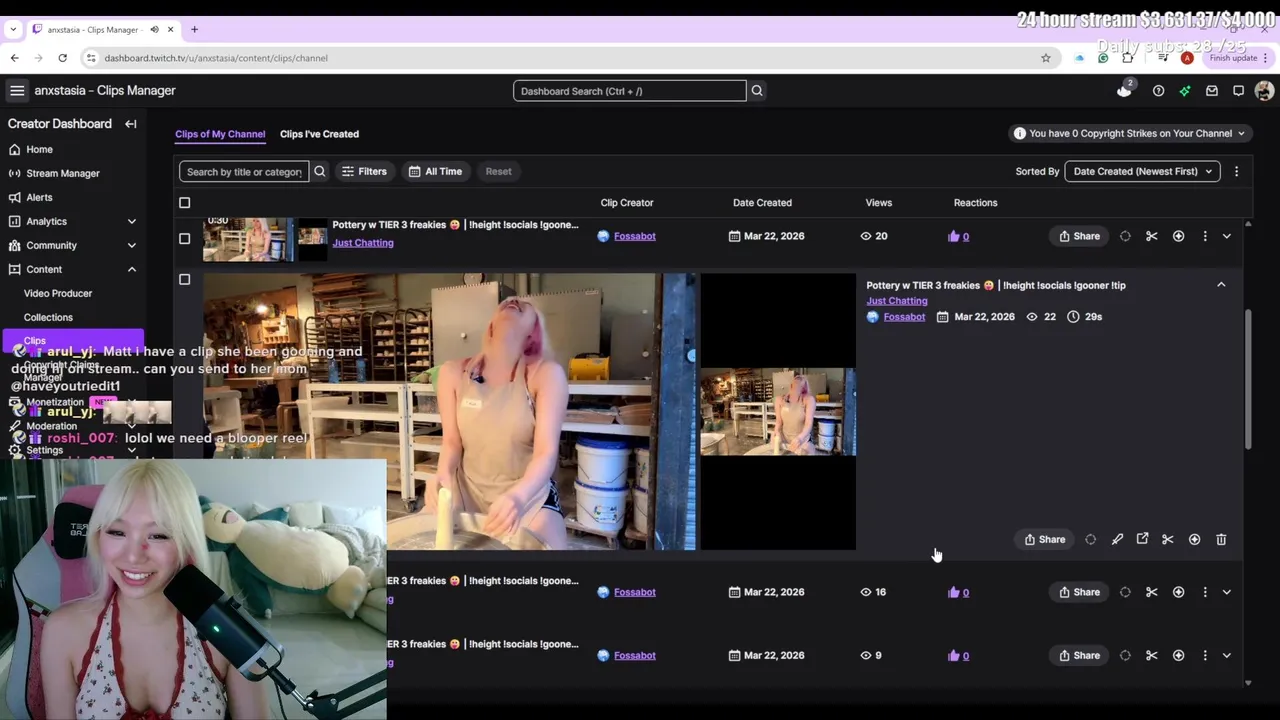The width and height of the screenshot is (1280, 720).
Task: Open the hamburger navigation menu
Action: [17, 91]
